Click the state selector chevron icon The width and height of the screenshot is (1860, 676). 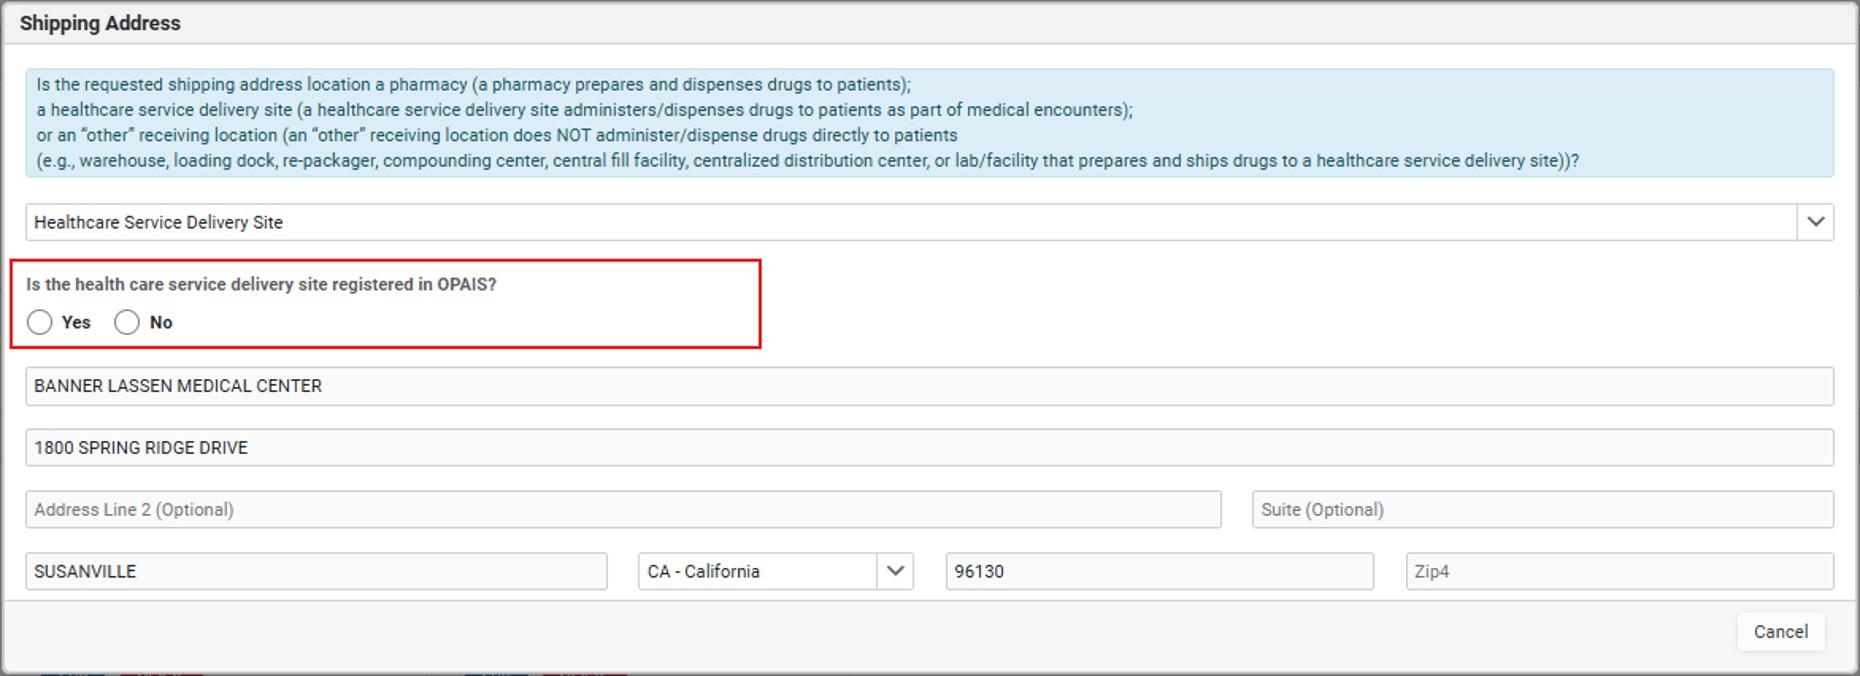pos(895,572)
